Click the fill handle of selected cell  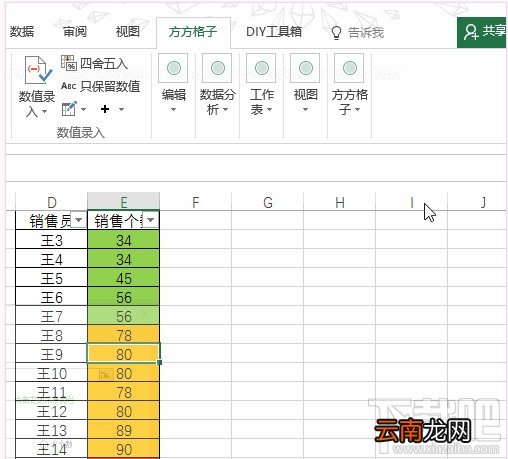point(160,362)
